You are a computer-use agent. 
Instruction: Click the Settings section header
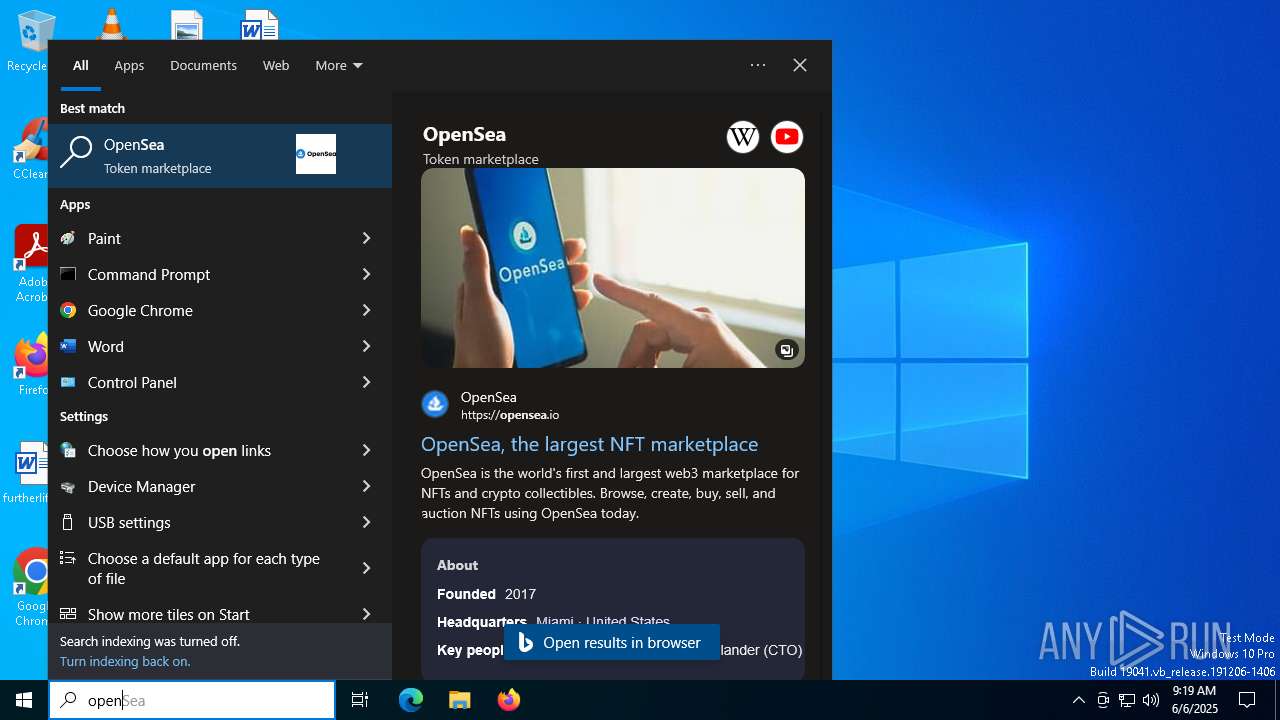click(x=84, y=416)
